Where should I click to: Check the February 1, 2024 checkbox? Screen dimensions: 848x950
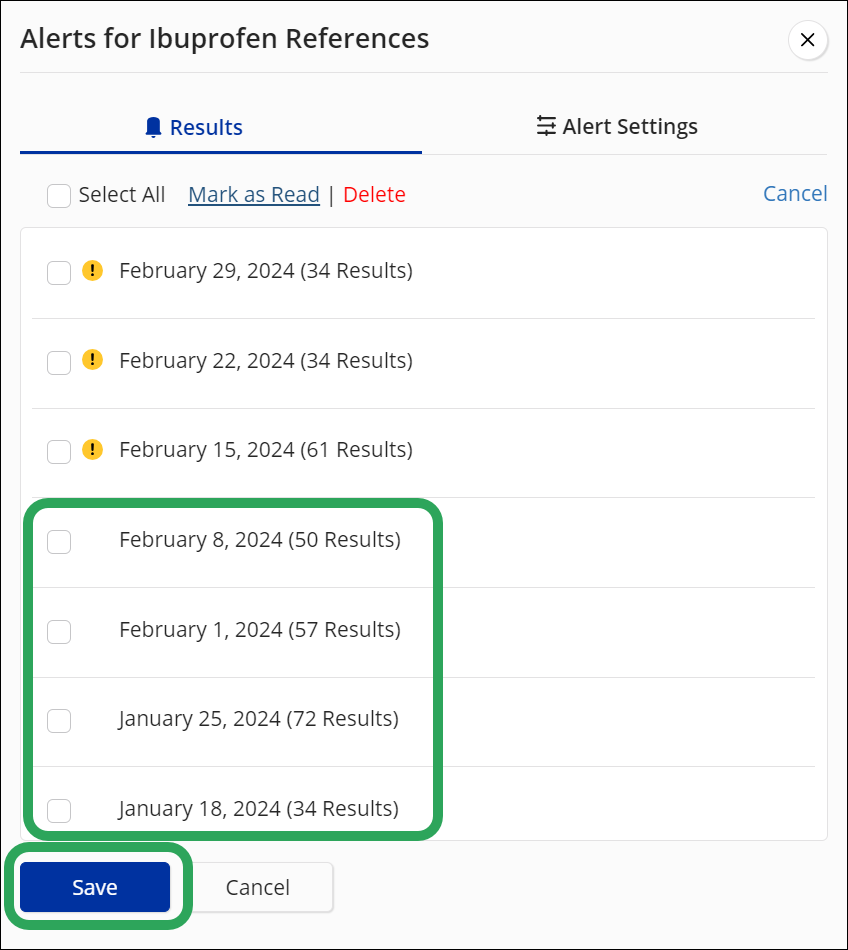59,631
